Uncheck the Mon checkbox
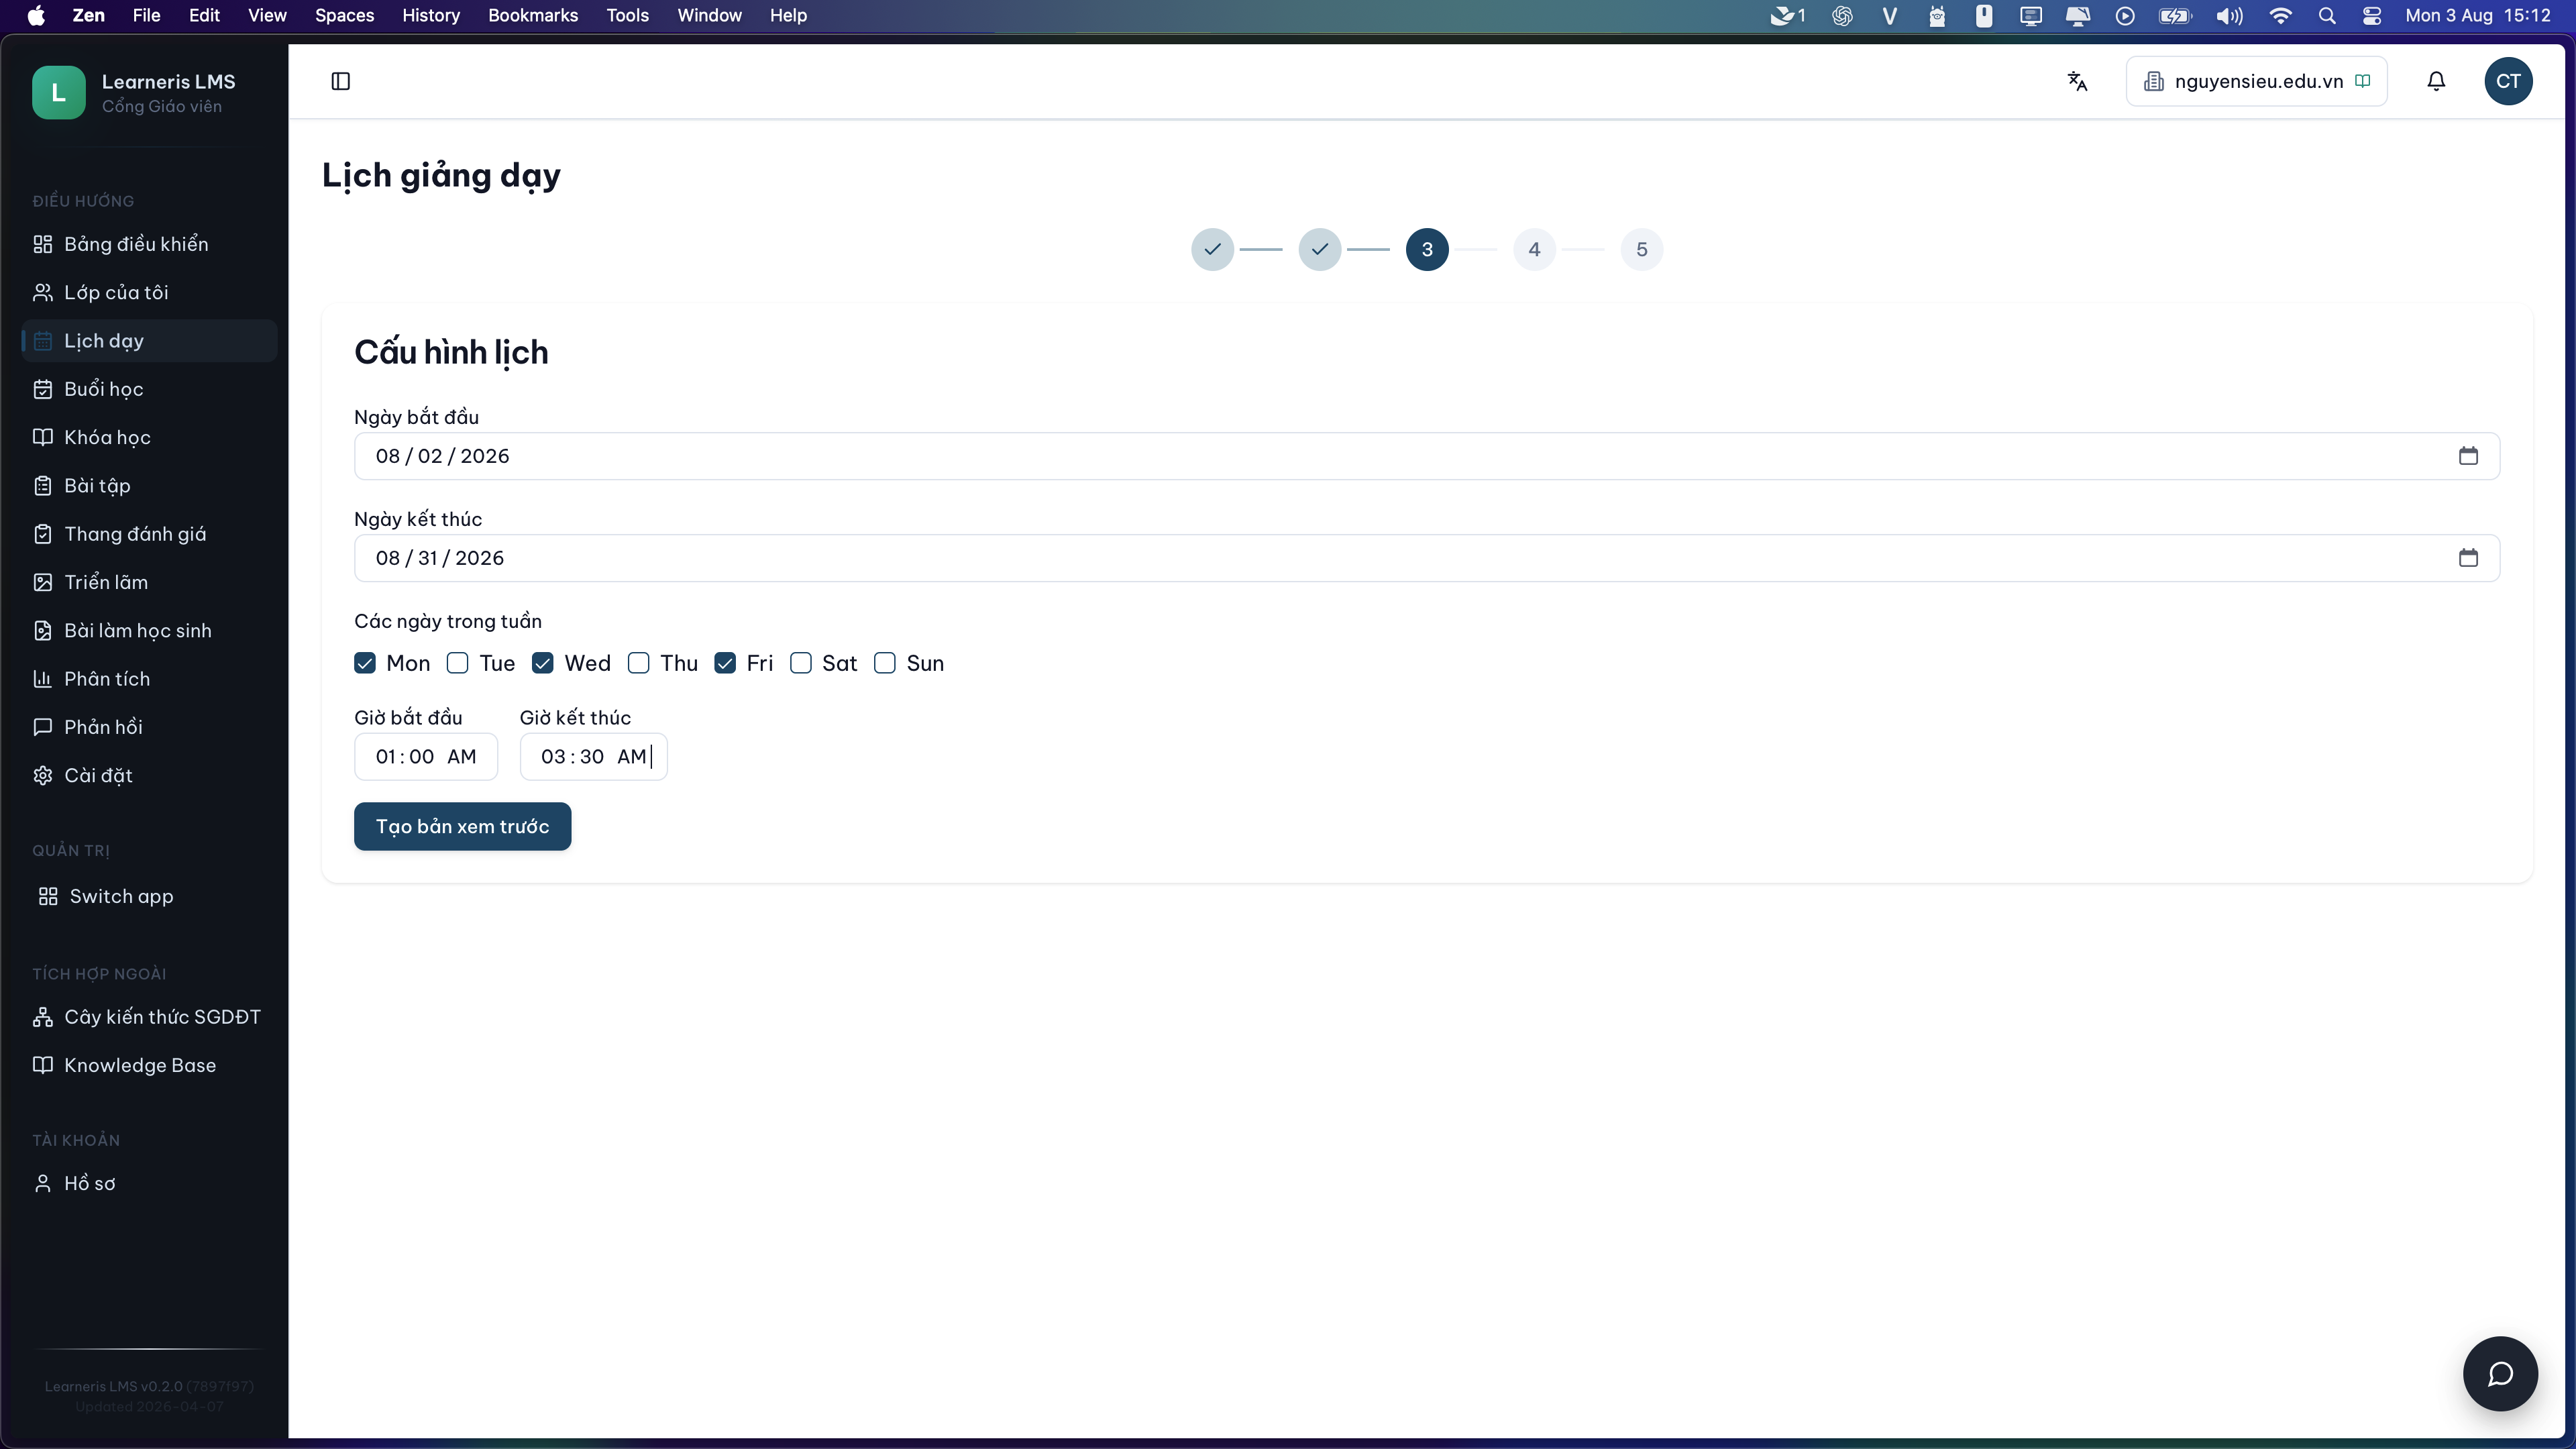Image resolution: width=2576 pixels, height=1449 pixels. (x=365, y=663)
